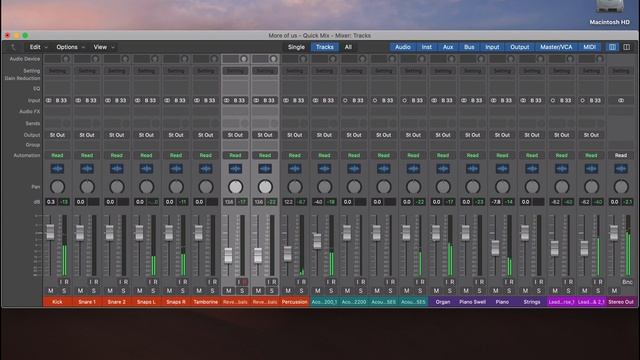Toggle the Inst channel filter button

tap(427, 47)
